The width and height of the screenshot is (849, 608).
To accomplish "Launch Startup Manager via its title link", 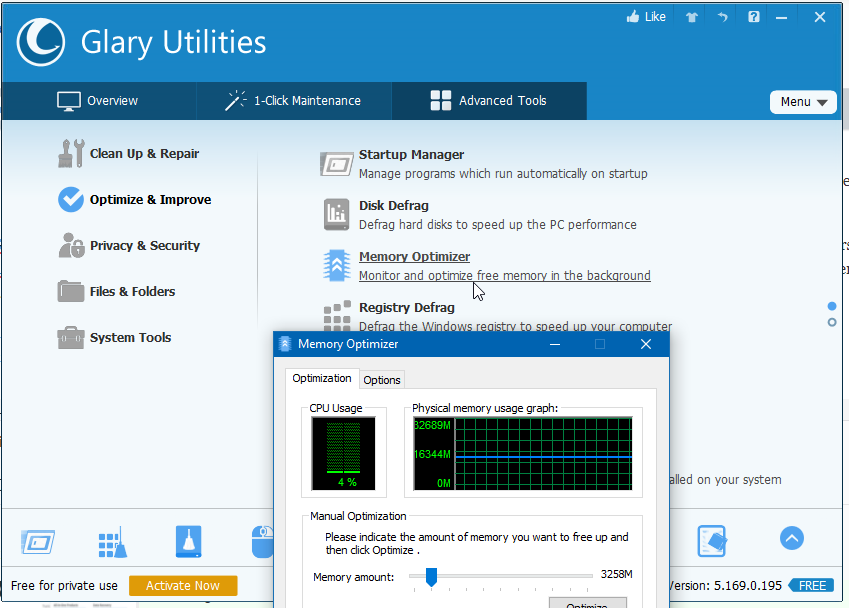I will [412, 155].
